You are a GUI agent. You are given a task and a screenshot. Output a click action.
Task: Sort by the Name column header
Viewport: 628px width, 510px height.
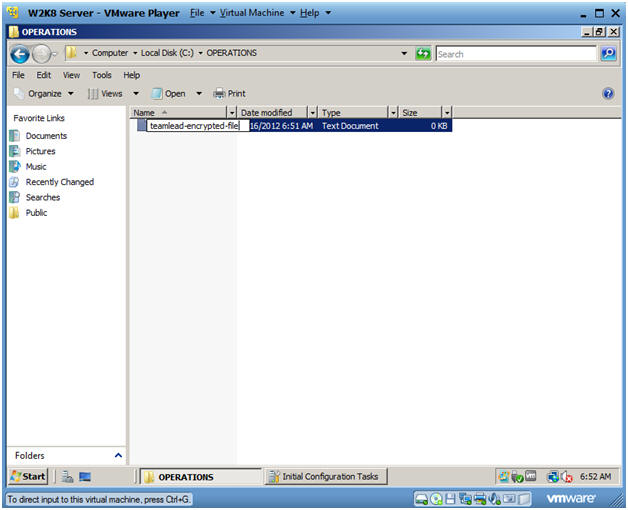(179, 113)
